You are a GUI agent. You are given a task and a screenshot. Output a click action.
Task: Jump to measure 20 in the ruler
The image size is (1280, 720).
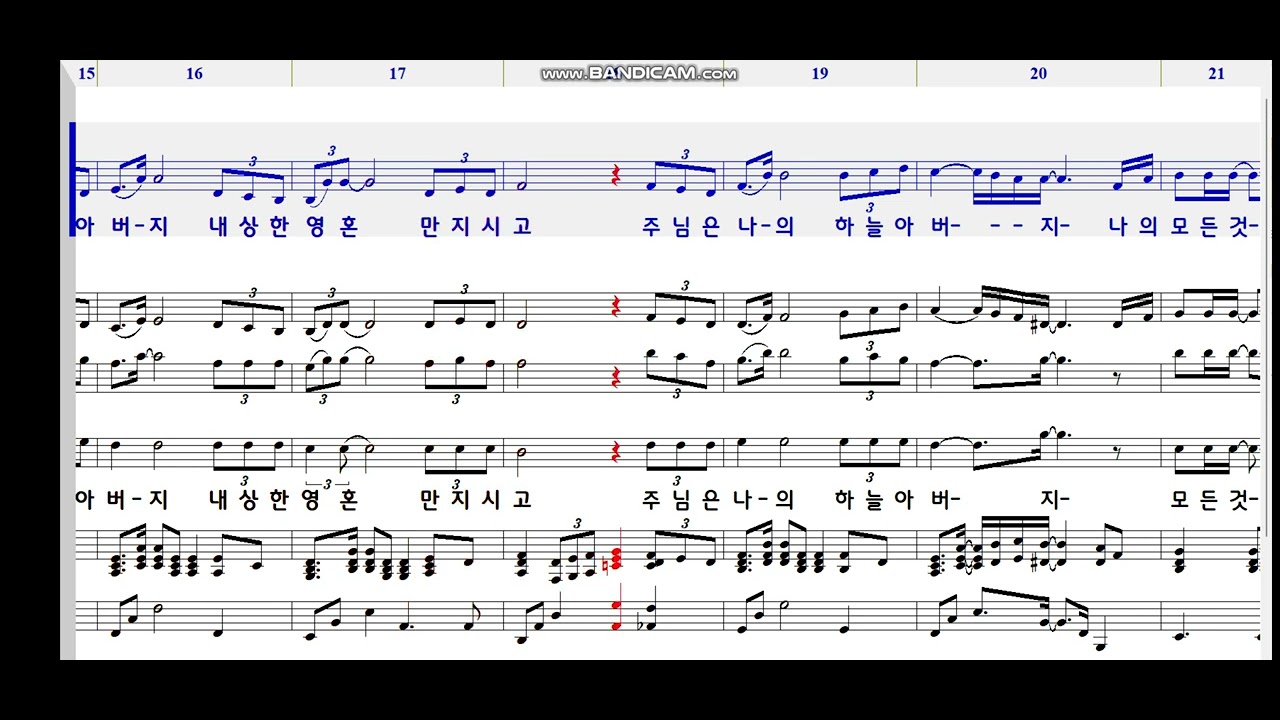tap(1038, 74)
